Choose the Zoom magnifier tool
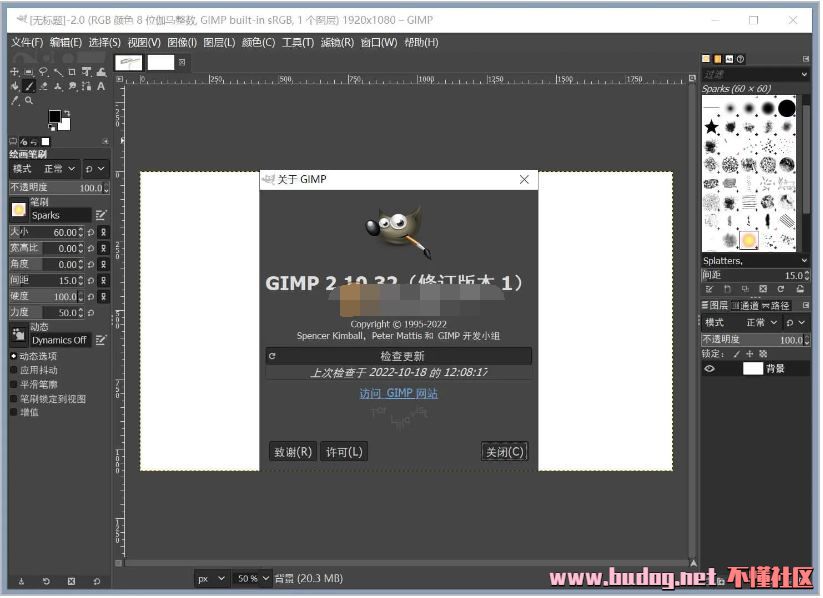Viewport: 823px width, 598px height. (29, 100)
